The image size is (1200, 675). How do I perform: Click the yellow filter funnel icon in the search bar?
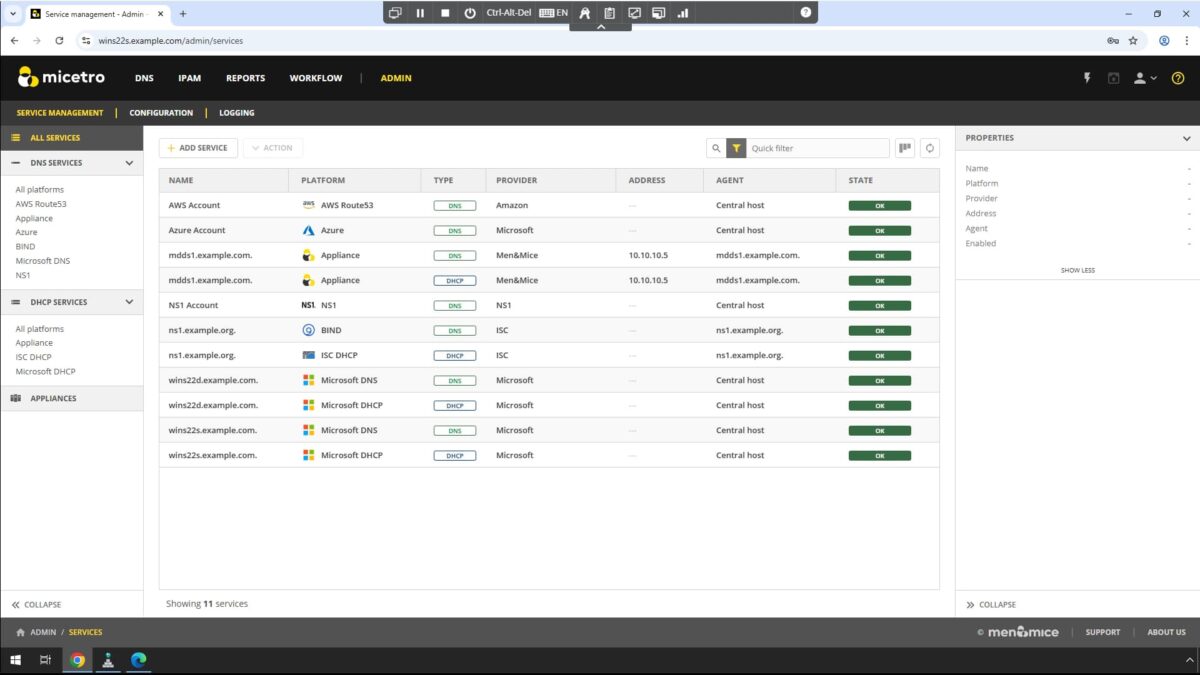737,147
